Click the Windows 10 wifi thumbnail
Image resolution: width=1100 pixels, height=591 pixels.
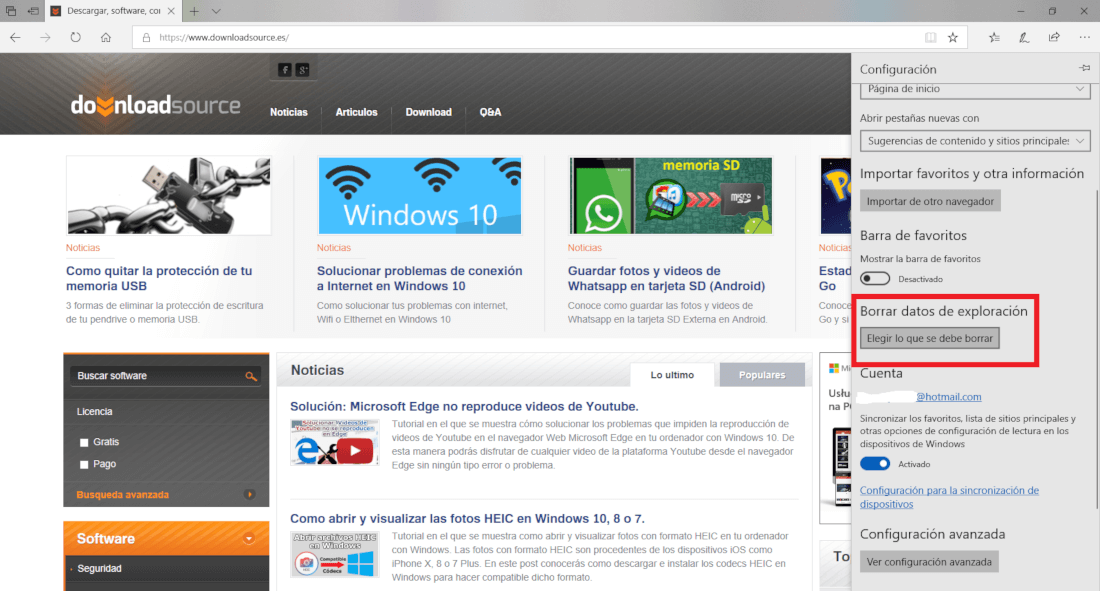coord(420,195)
